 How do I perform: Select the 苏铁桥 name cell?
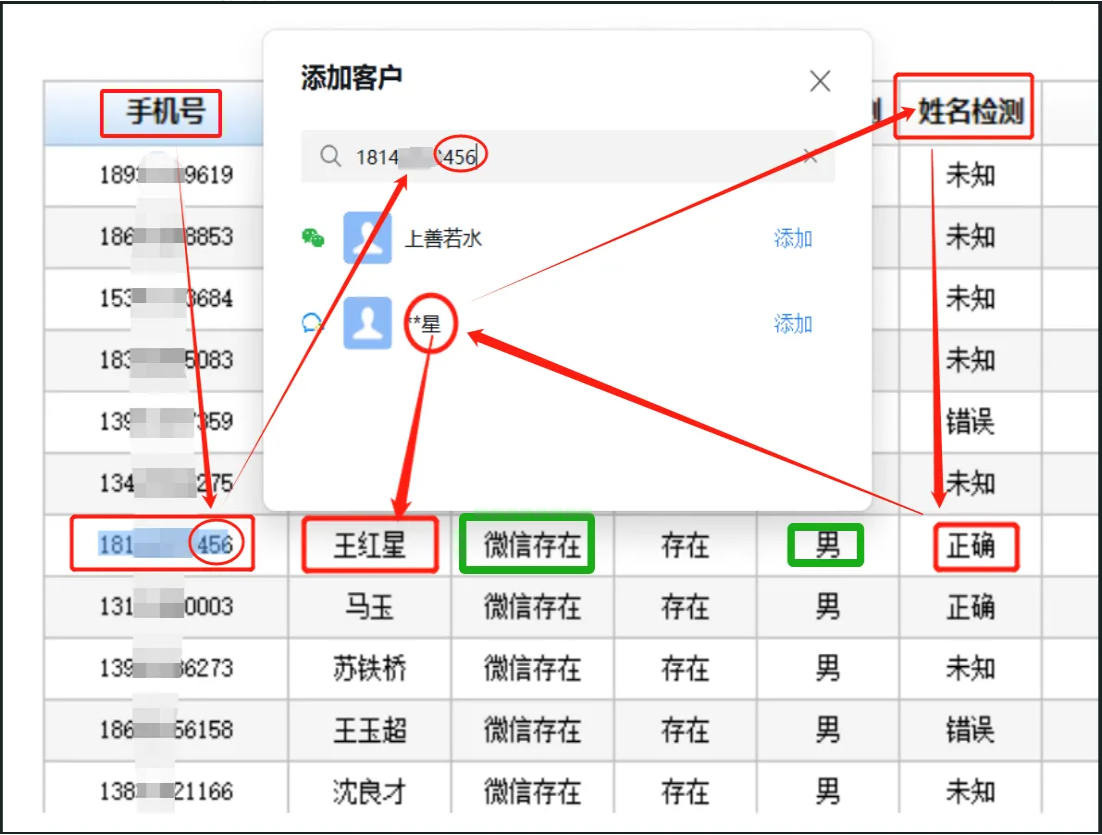pyautogui.click(x=370, y=668)
